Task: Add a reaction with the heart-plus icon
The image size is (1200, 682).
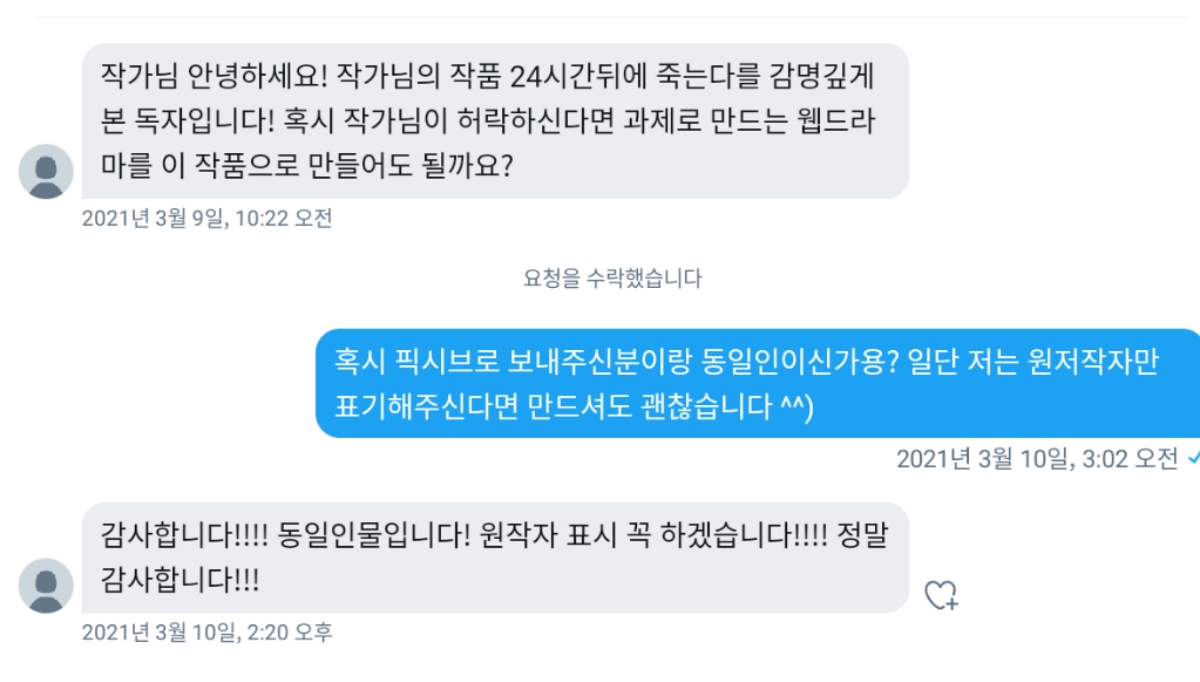Action: click(941, 595)
